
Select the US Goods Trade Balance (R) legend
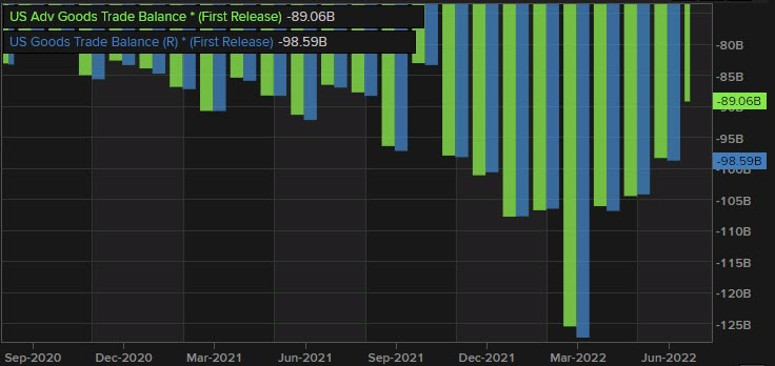click(208, 42)
